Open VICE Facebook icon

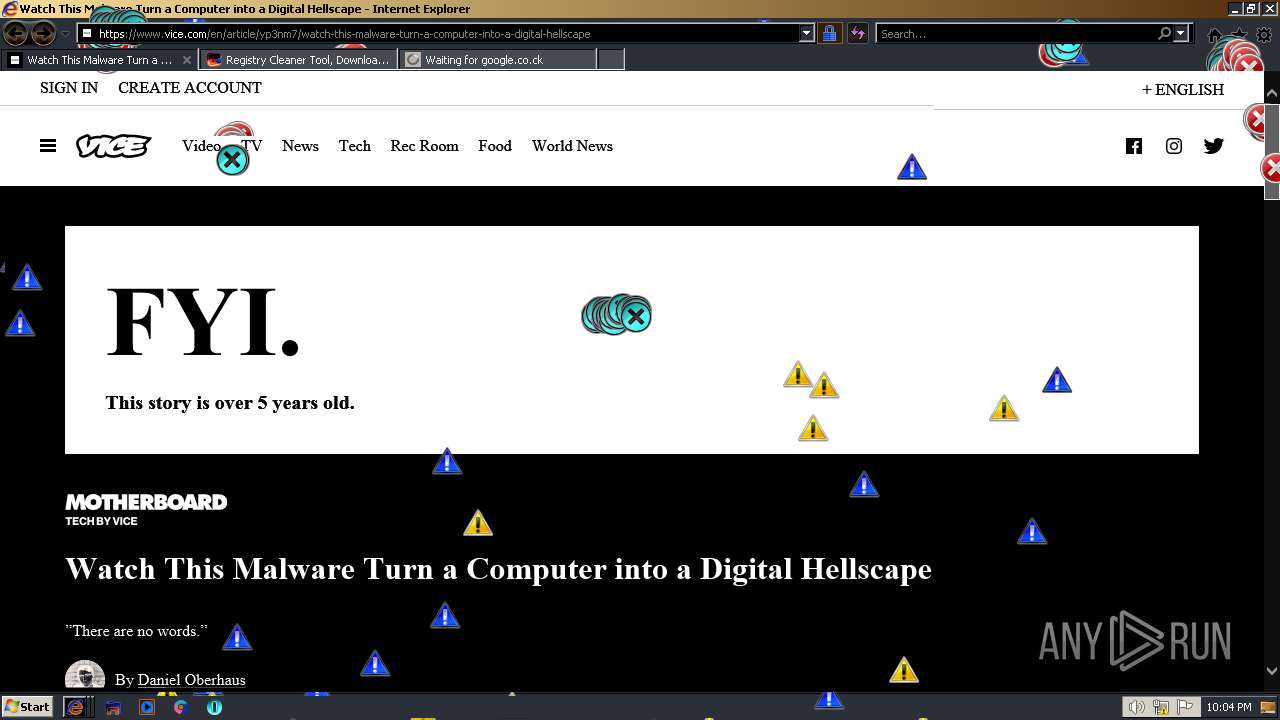(x=1134, y=146)
